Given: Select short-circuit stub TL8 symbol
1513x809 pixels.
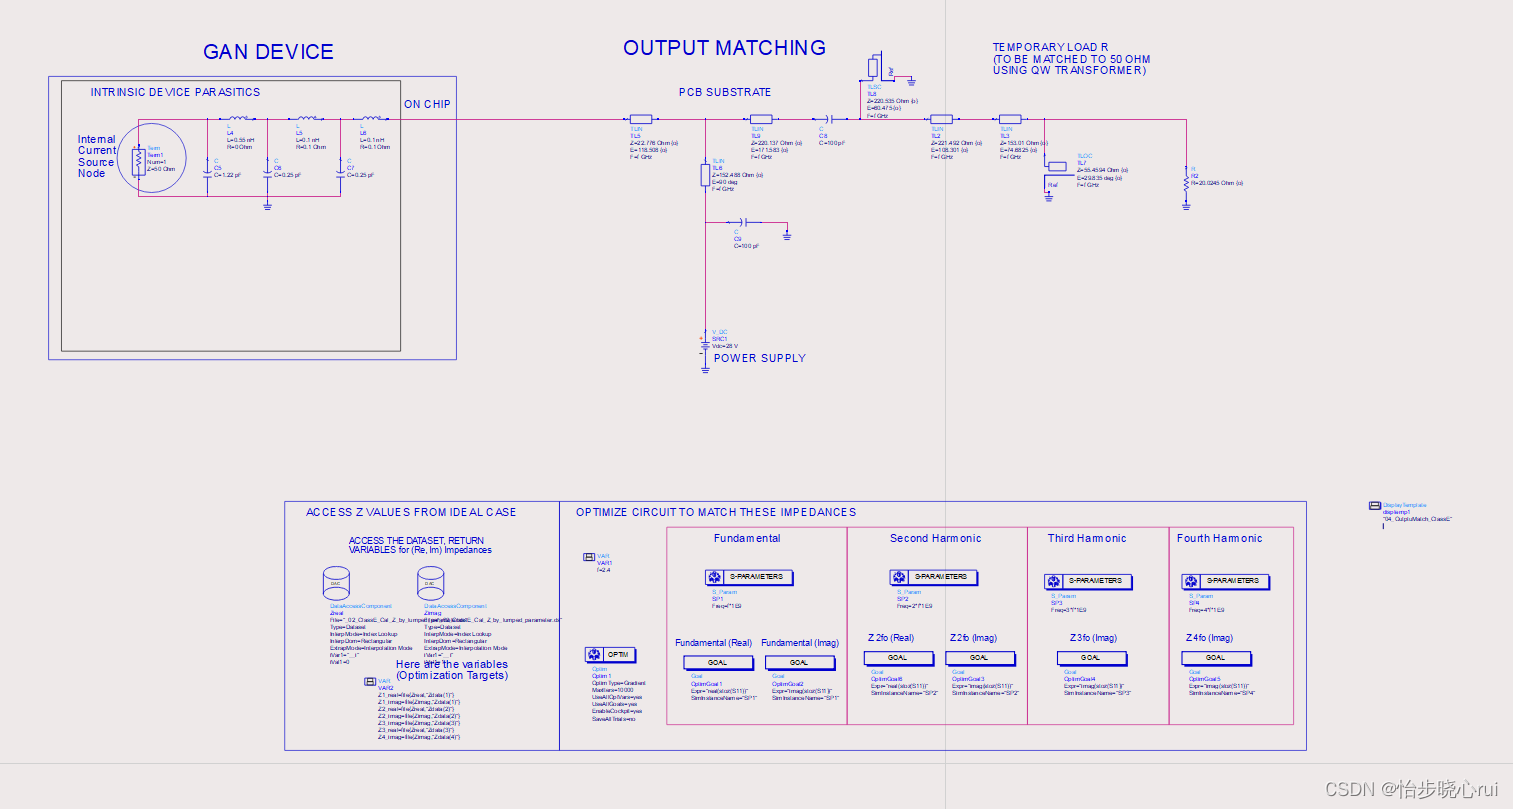Looking at the screenshot, I should [875, 67].
